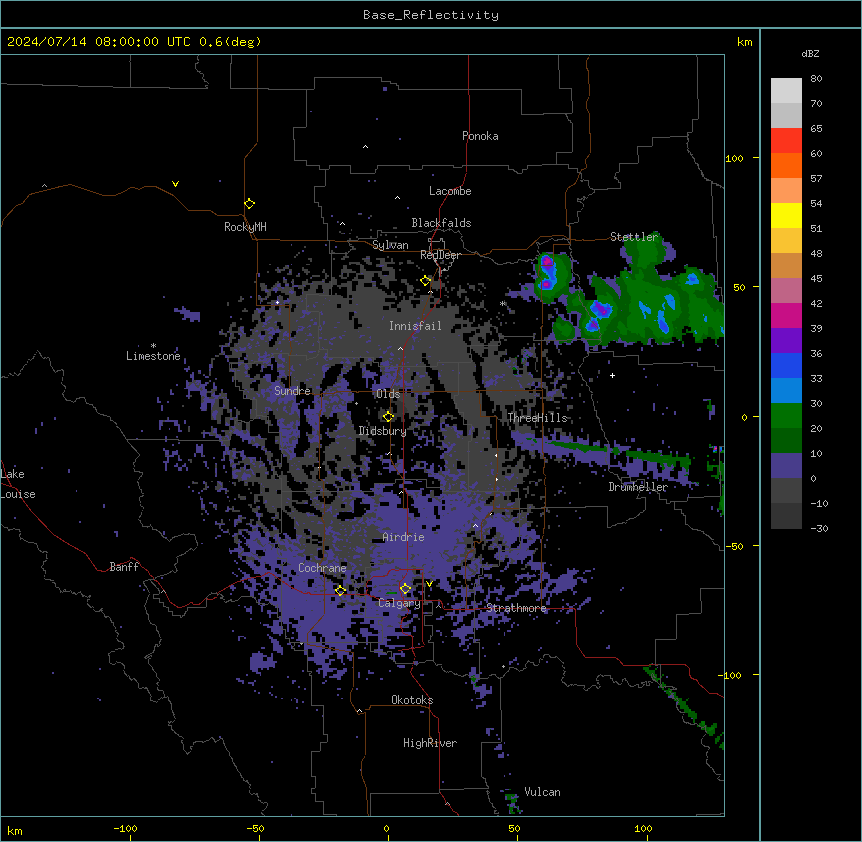The width and height of the screenshot is (862, 842).
Task: Click the HighRiver town label
Action: tap(430, 743)
